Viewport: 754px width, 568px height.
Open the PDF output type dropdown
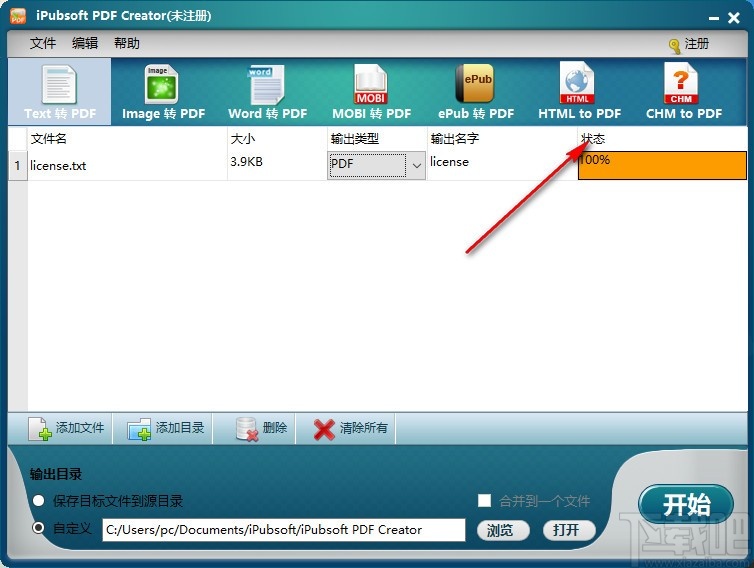[x=376, y=165]
